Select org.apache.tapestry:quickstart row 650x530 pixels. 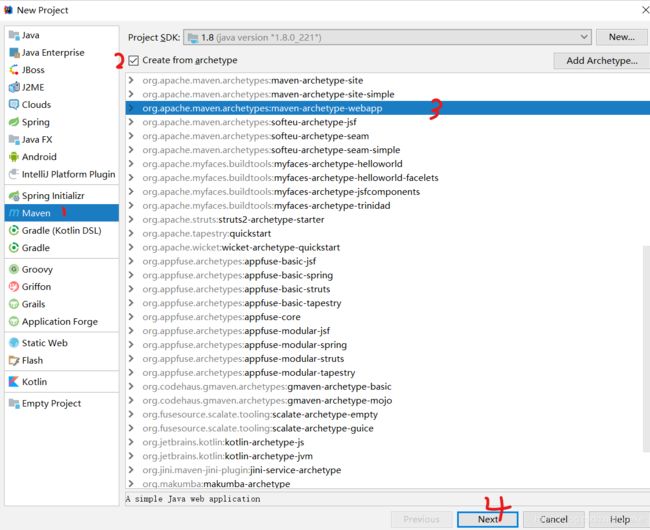[x=388, y=233]
